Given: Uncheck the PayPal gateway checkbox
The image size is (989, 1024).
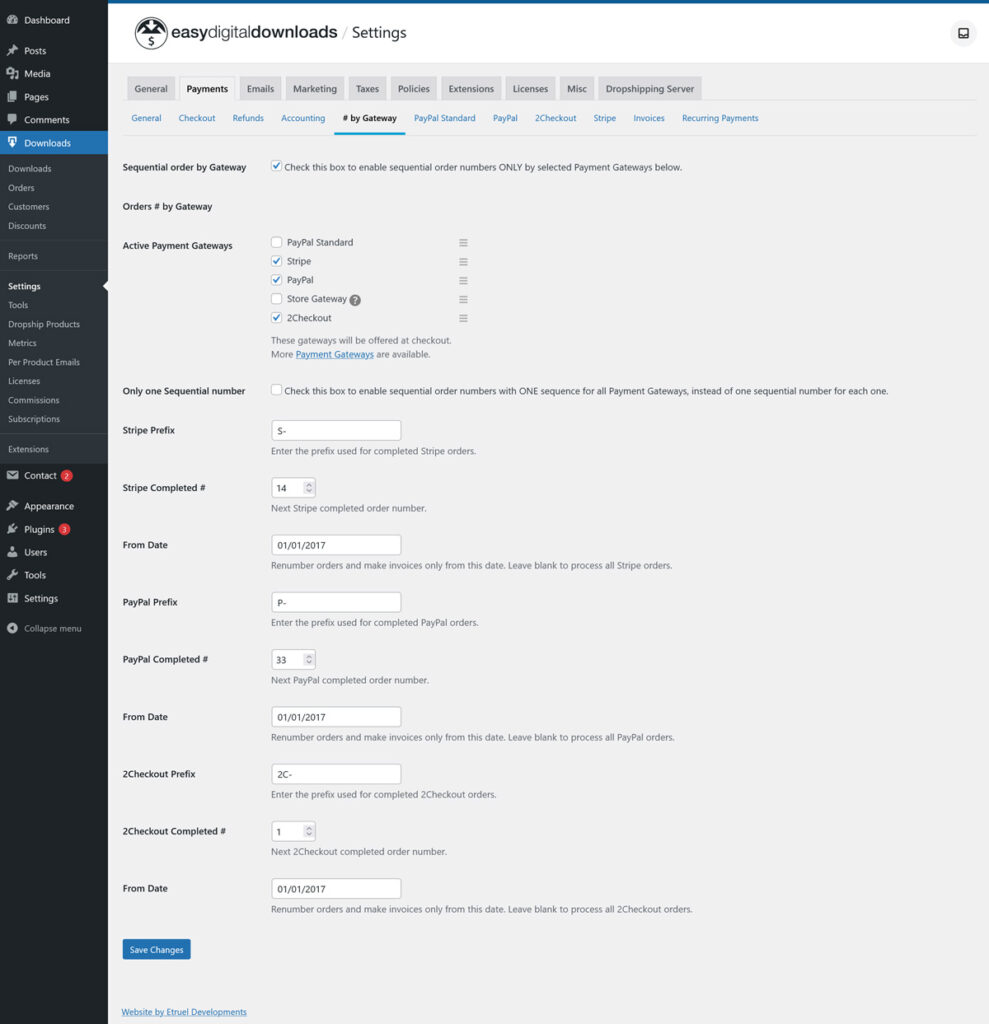Looking at the screenshot, I should coord(276,280).
